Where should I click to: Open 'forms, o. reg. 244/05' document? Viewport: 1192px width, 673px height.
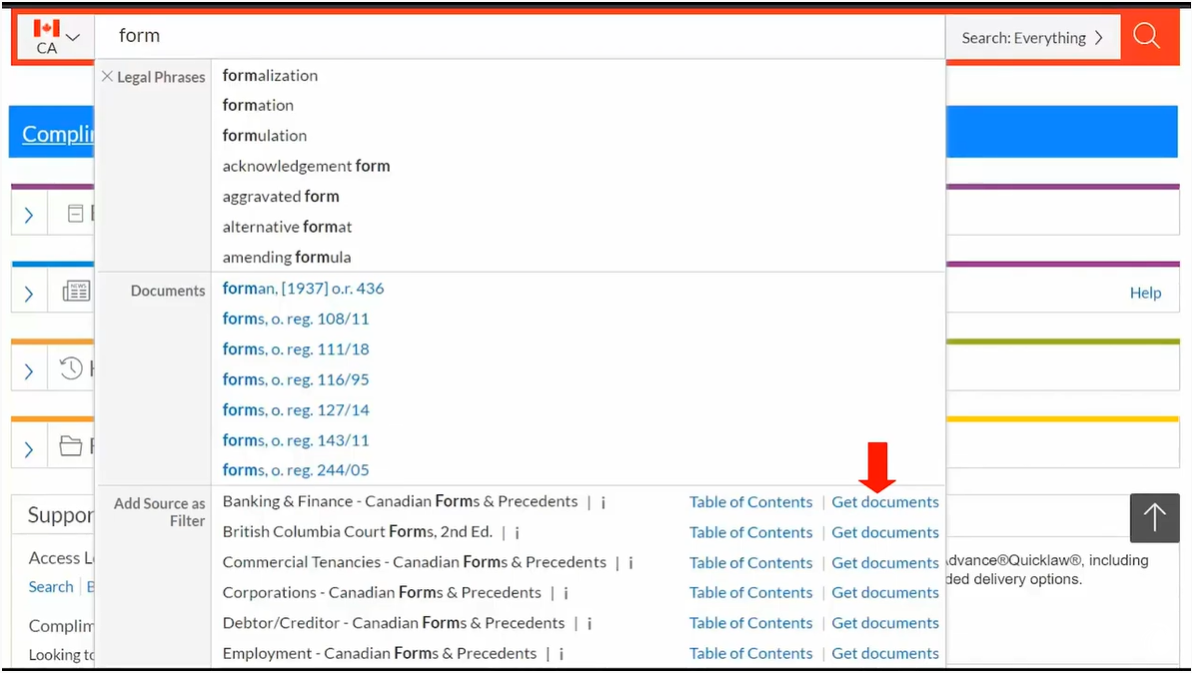click(296, 470)
